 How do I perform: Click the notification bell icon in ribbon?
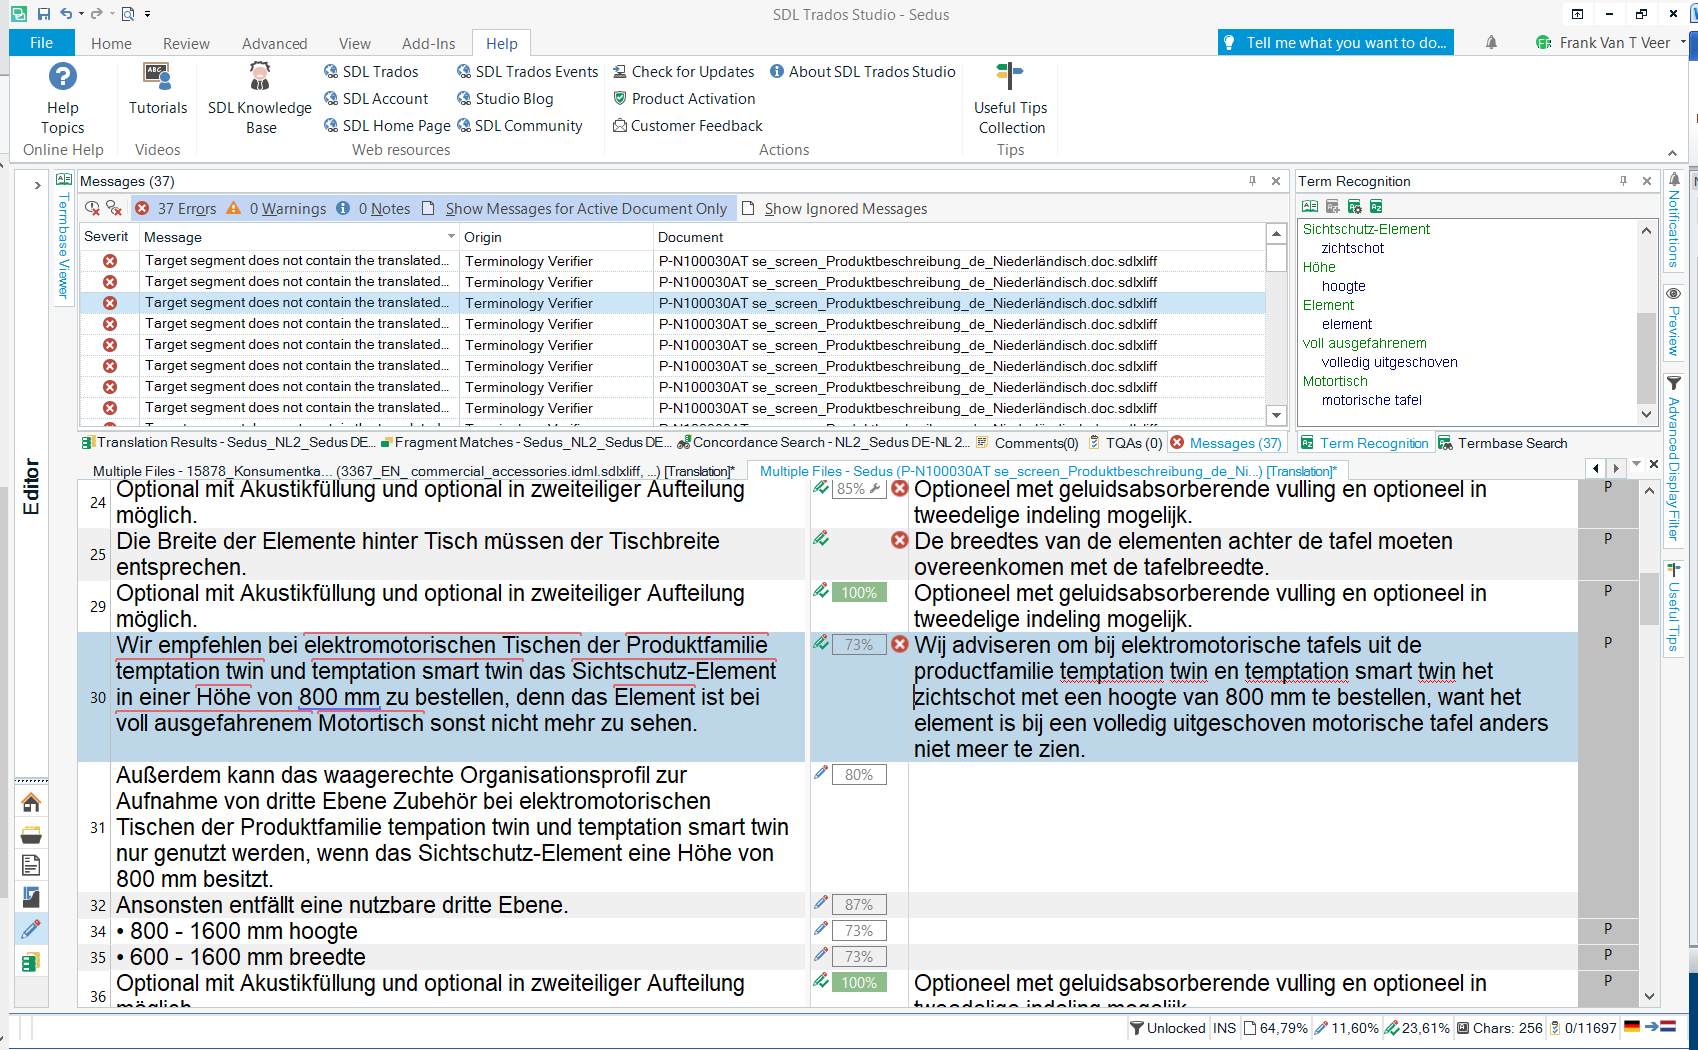(1491, 43)
